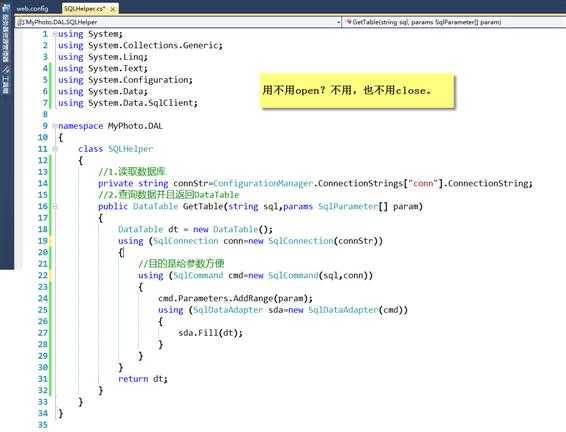The height and width of the screenshot is (432, 566).
Task: Click the "conn" string literal
Action: 423,183
